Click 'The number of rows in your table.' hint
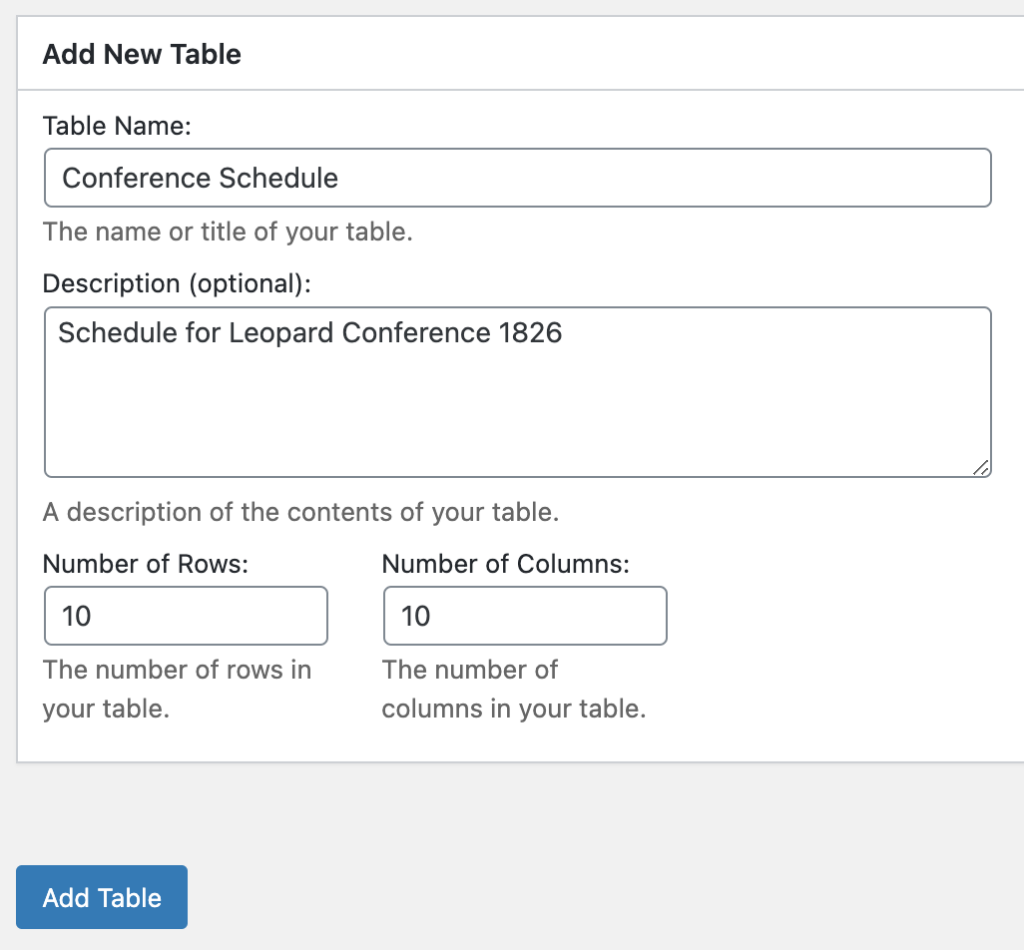The width and height of the screenshot is (1024, 950). pos(177,689)
